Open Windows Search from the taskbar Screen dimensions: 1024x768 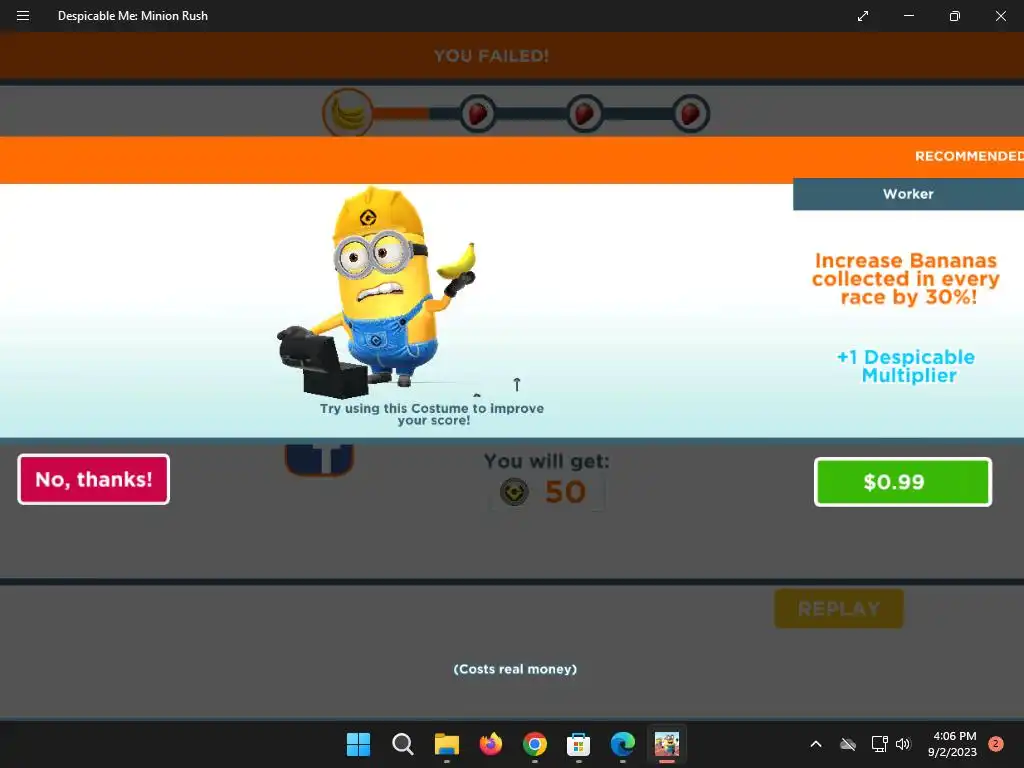tap(402, 744)
